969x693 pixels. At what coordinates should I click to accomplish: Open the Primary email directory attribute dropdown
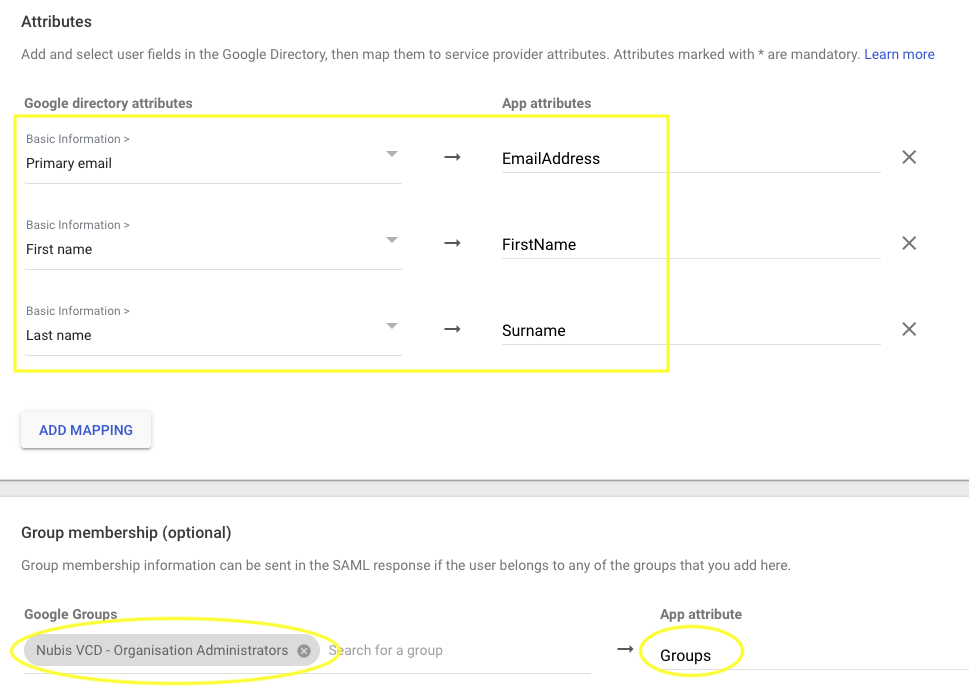click(392, 154)
